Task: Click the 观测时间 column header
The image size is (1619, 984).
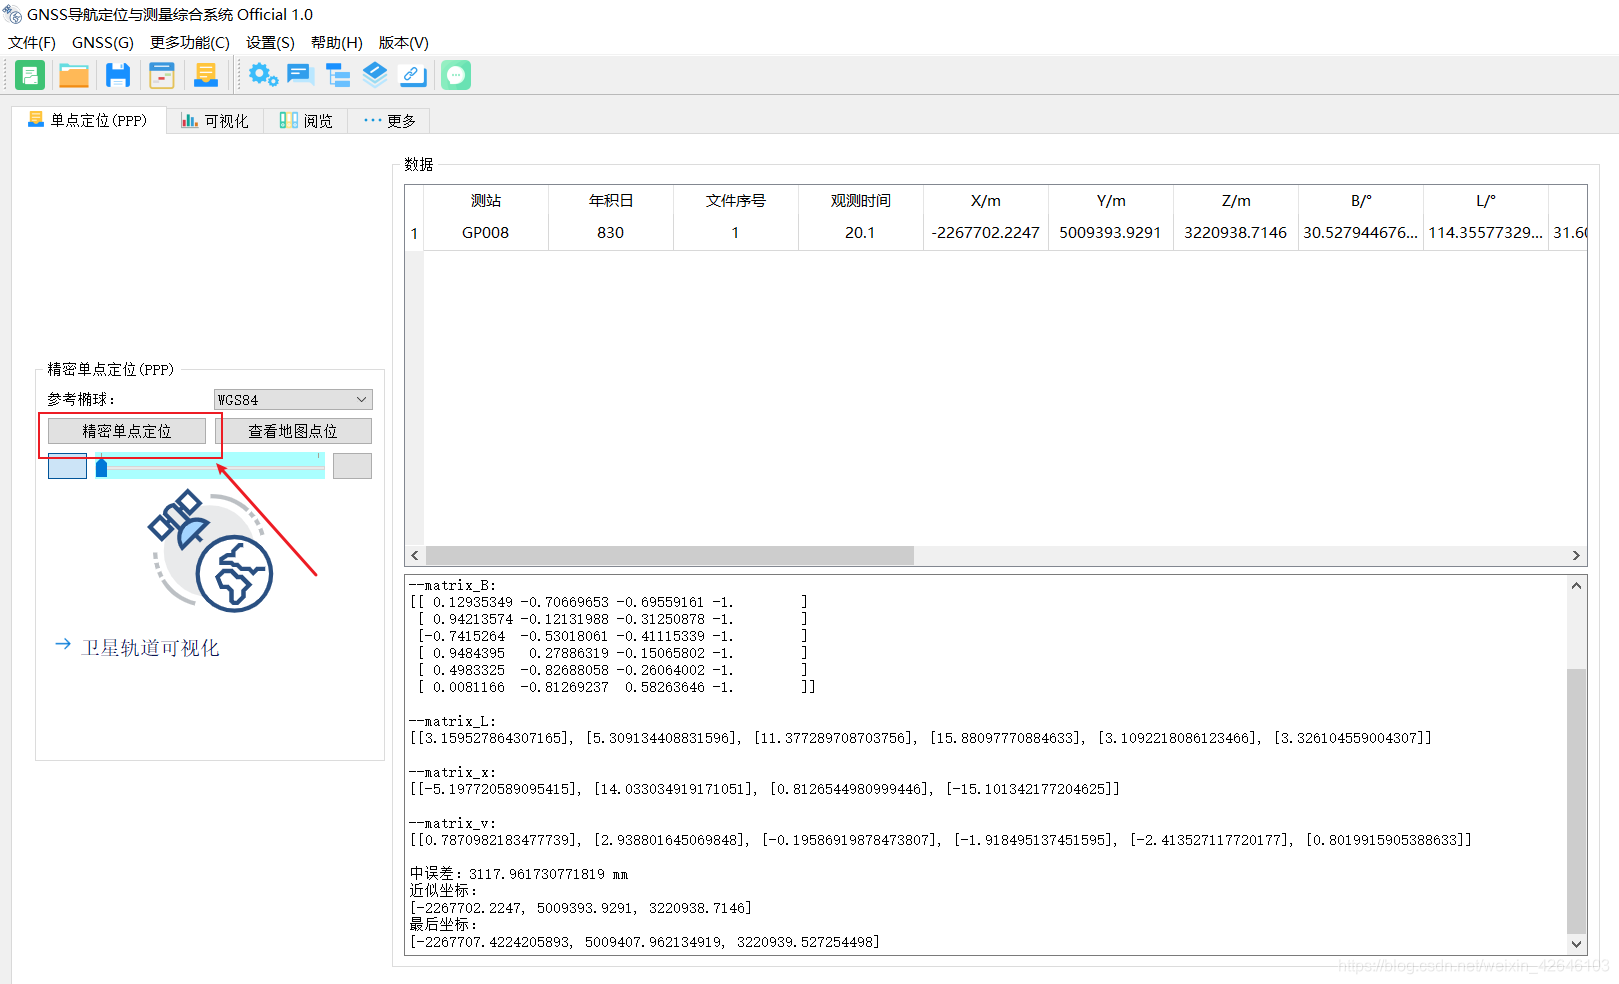Action: pyautogui.click(x=861, y=201)
